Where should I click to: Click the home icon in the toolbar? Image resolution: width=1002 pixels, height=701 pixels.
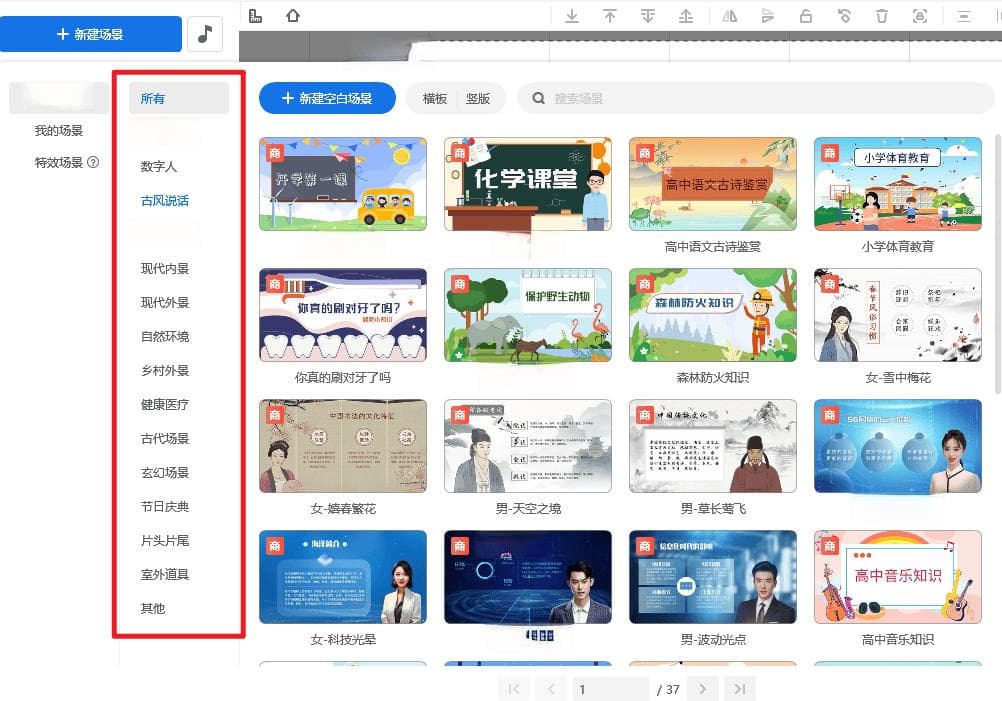(x=293, y=15)
